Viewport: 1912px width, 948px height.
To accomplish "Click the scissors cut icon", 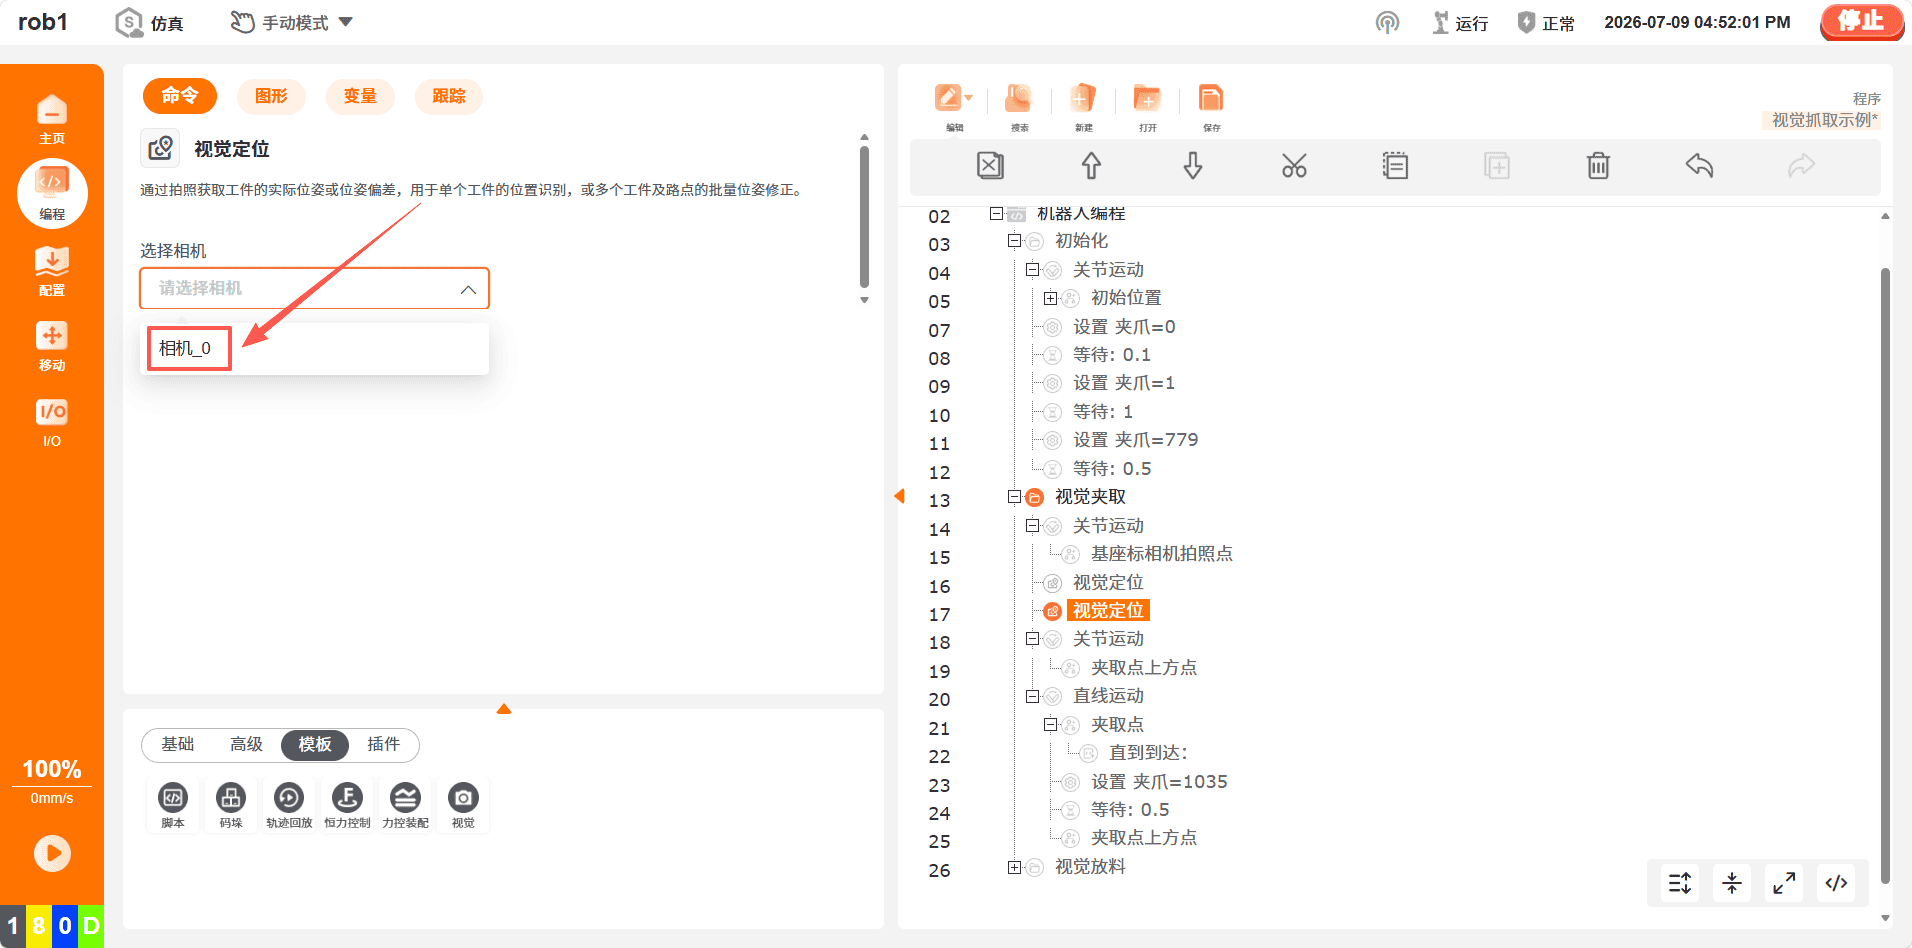I will coord(1294,166).
